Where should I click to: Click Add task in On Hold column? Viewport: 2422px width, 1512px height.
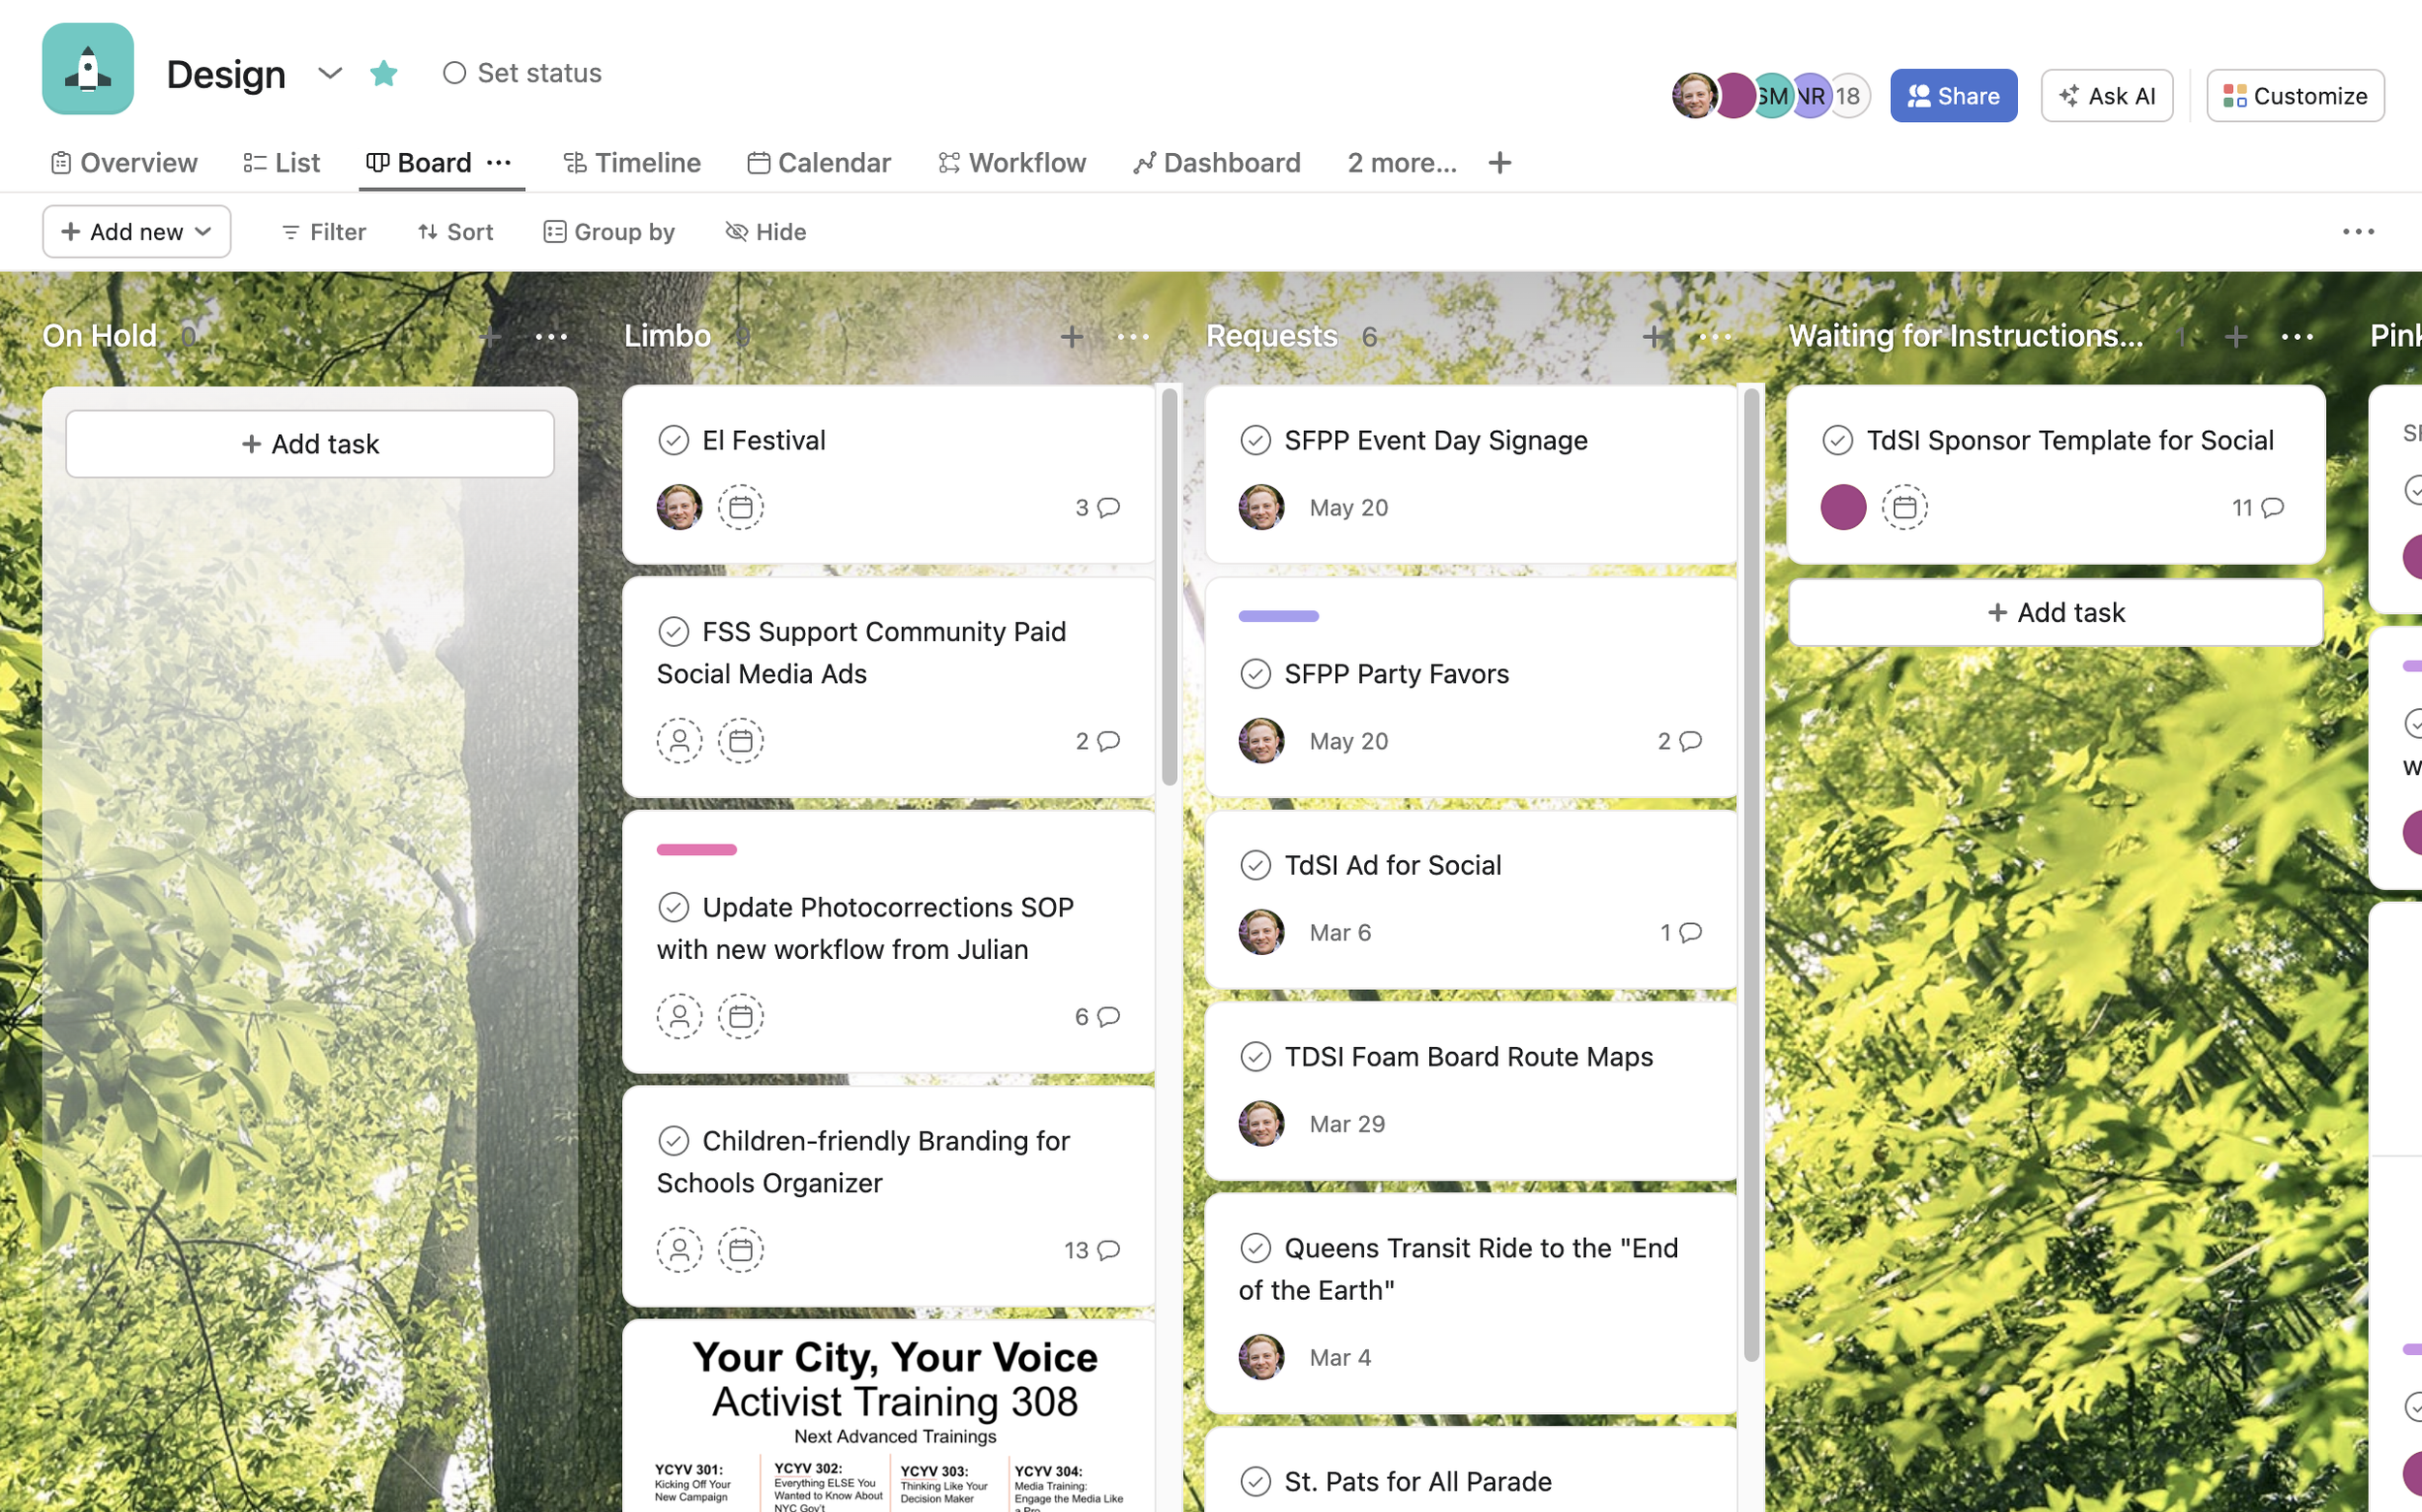[310, 444]
